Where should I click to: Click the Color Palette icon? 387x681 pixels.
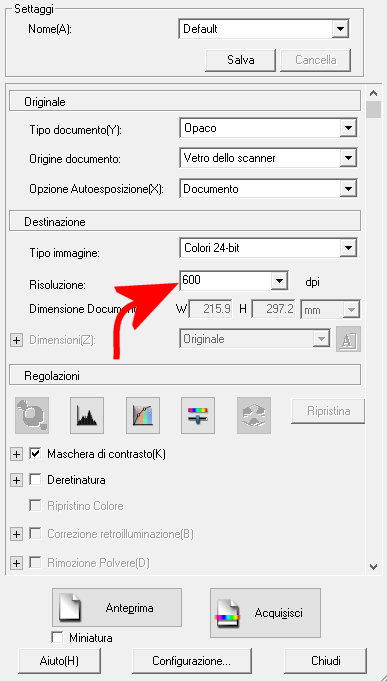coord(254,415)
